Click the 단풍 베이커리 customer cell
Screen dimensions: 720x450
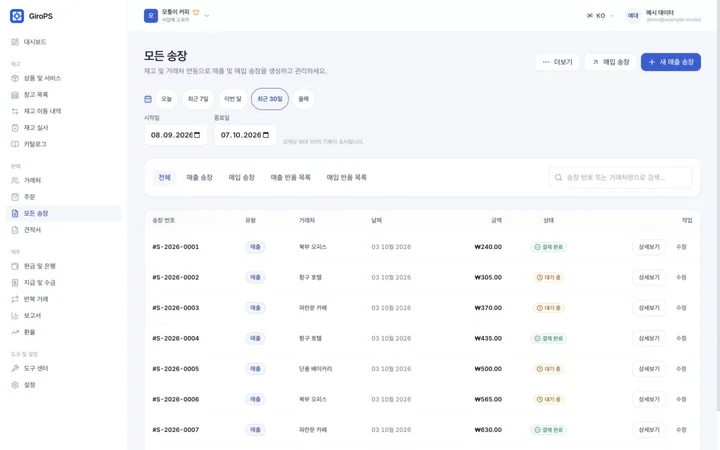pos(315,369)
